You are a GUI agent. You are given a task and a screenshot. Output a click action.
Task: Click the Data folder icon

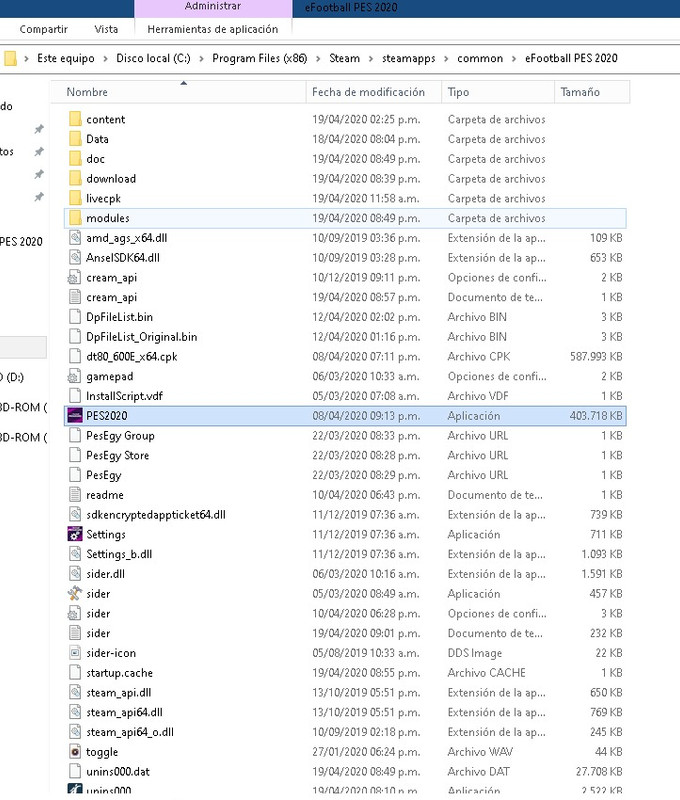click(75, 139)
